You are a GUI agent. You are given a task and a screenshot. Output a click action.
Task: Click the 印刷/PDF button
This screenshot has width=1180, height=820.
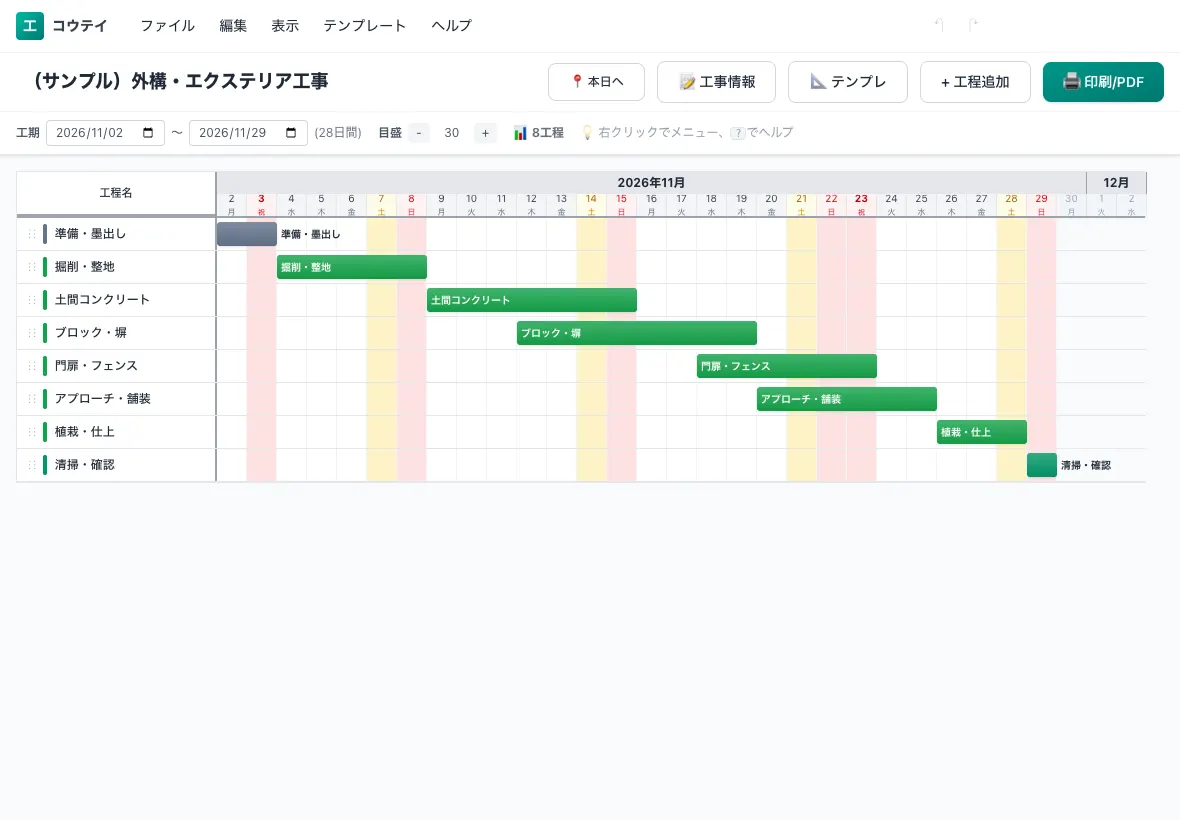1103,81
